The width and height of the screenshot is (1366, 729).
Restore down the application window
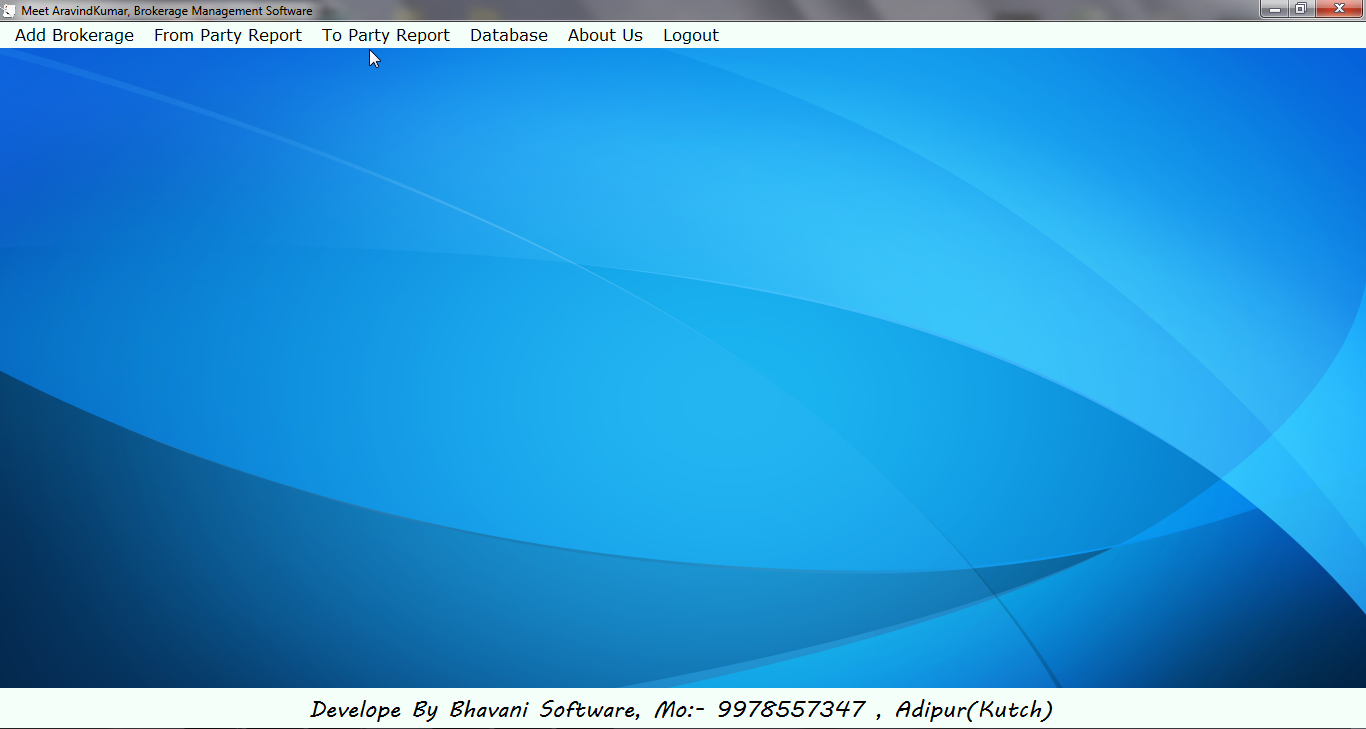(x=1301, y=9)
